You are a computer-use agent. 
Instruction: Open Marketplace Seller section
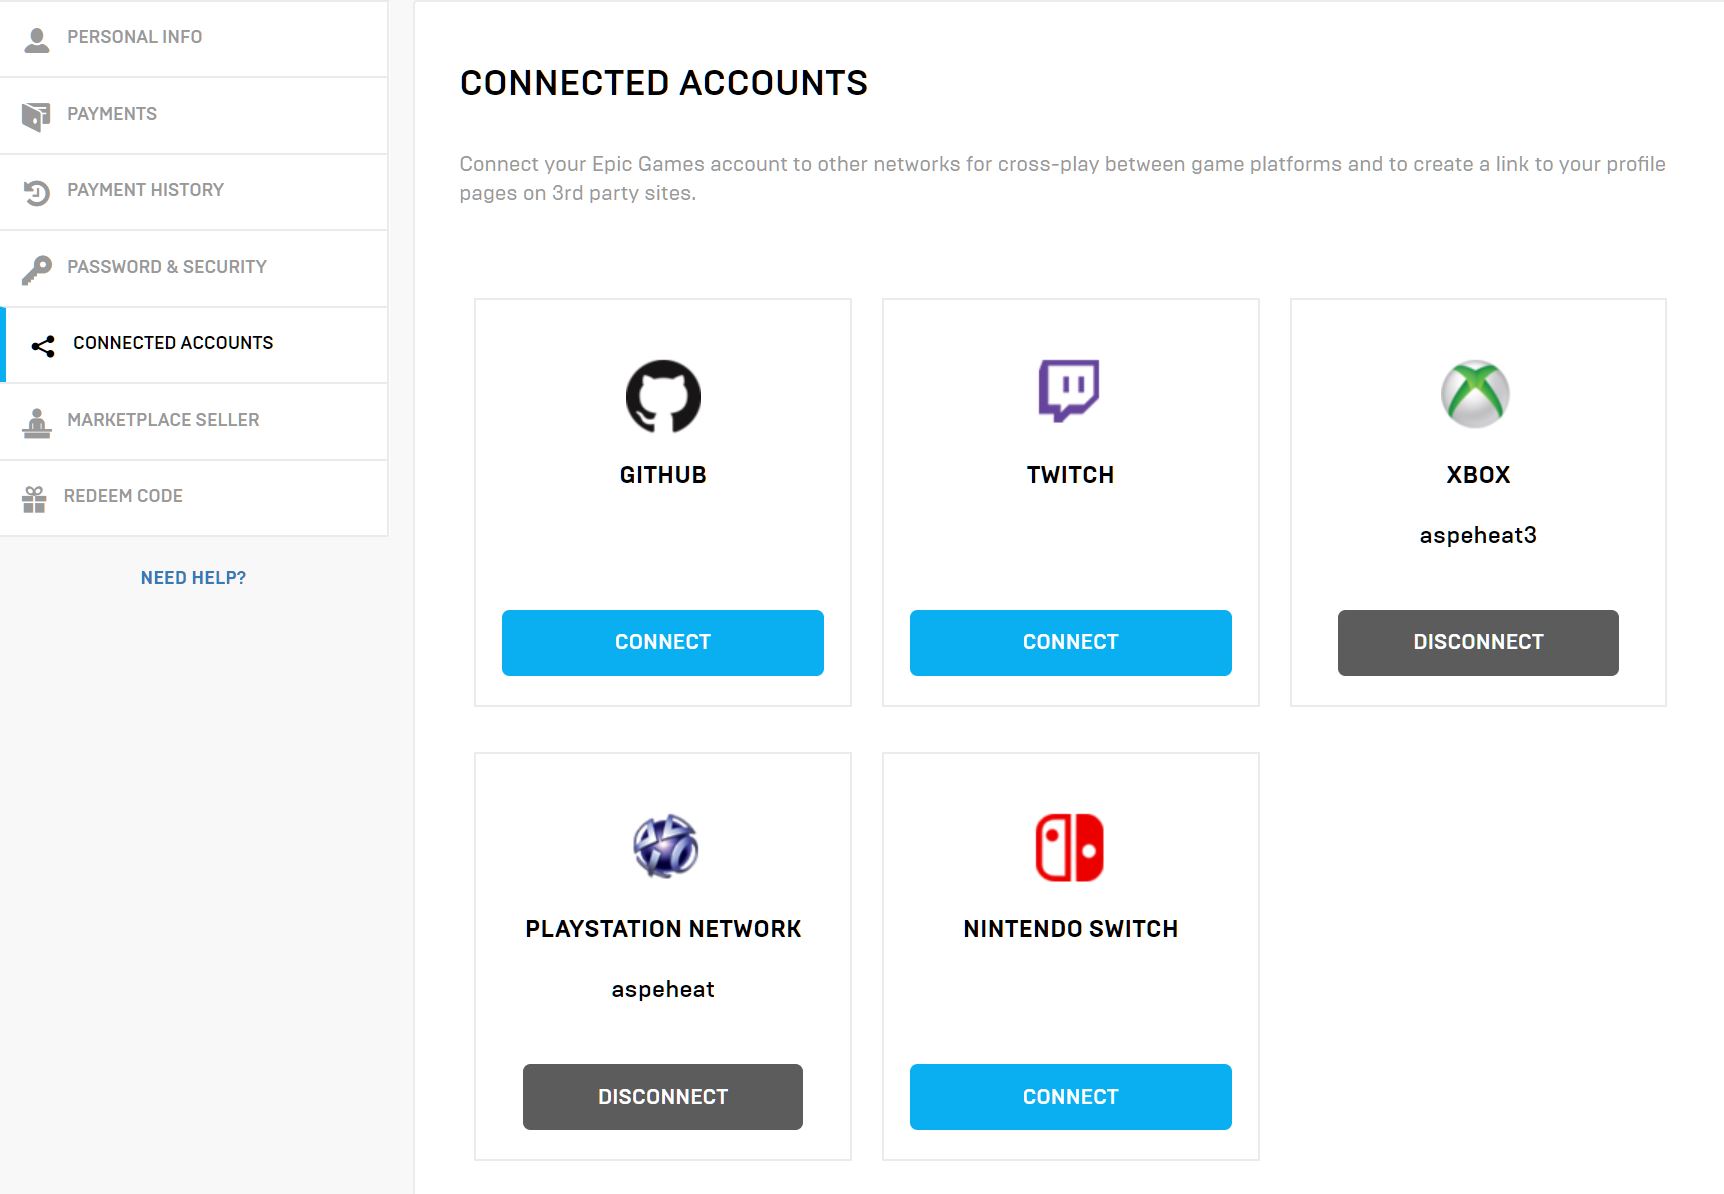tap(194, 421)
